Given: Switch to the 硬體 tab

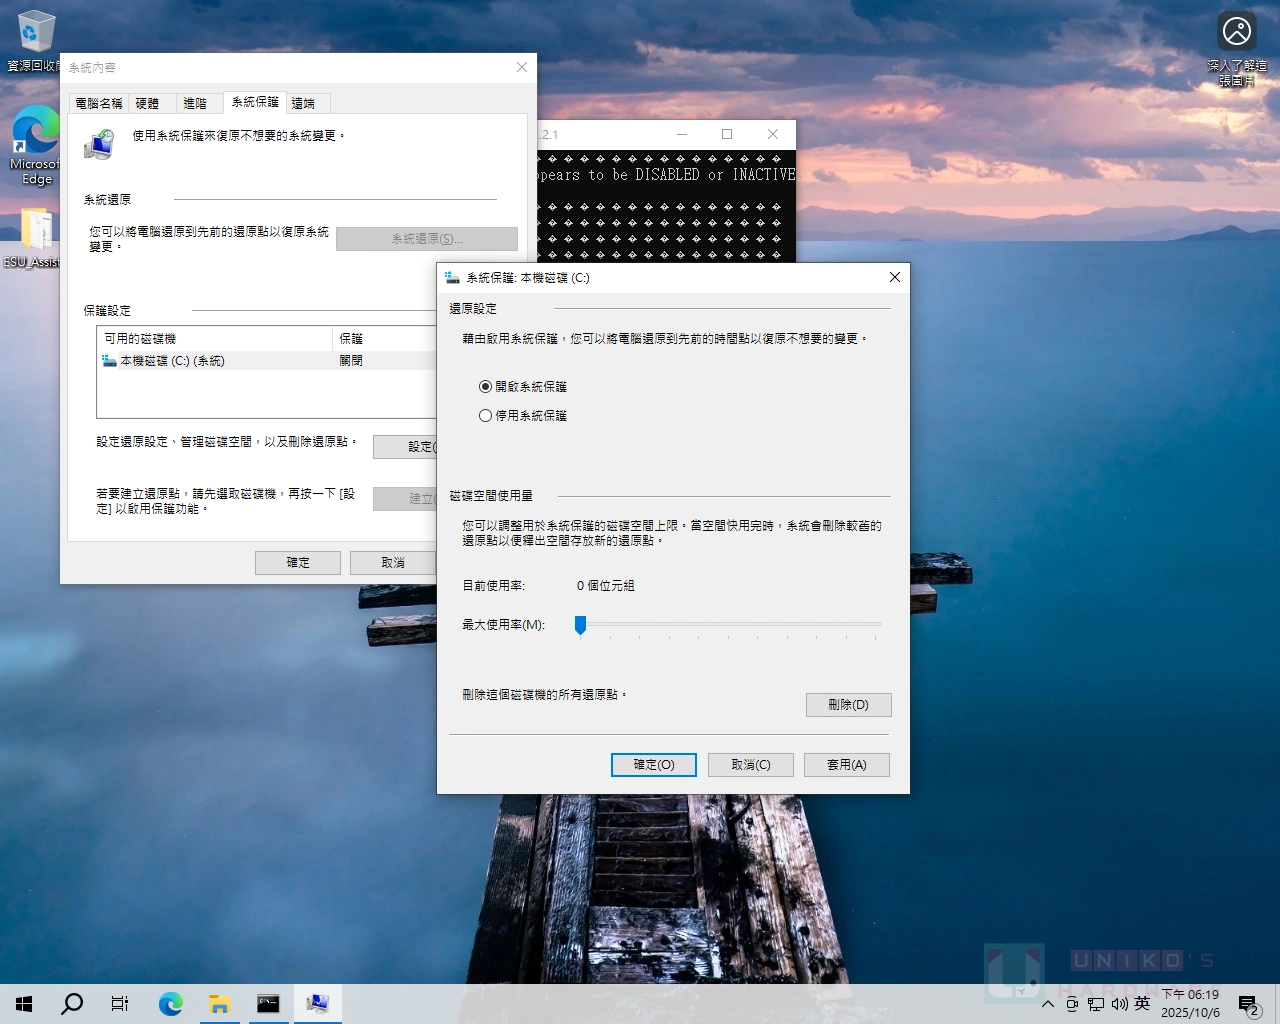Looking at the screenshot, I should point(147,103).
